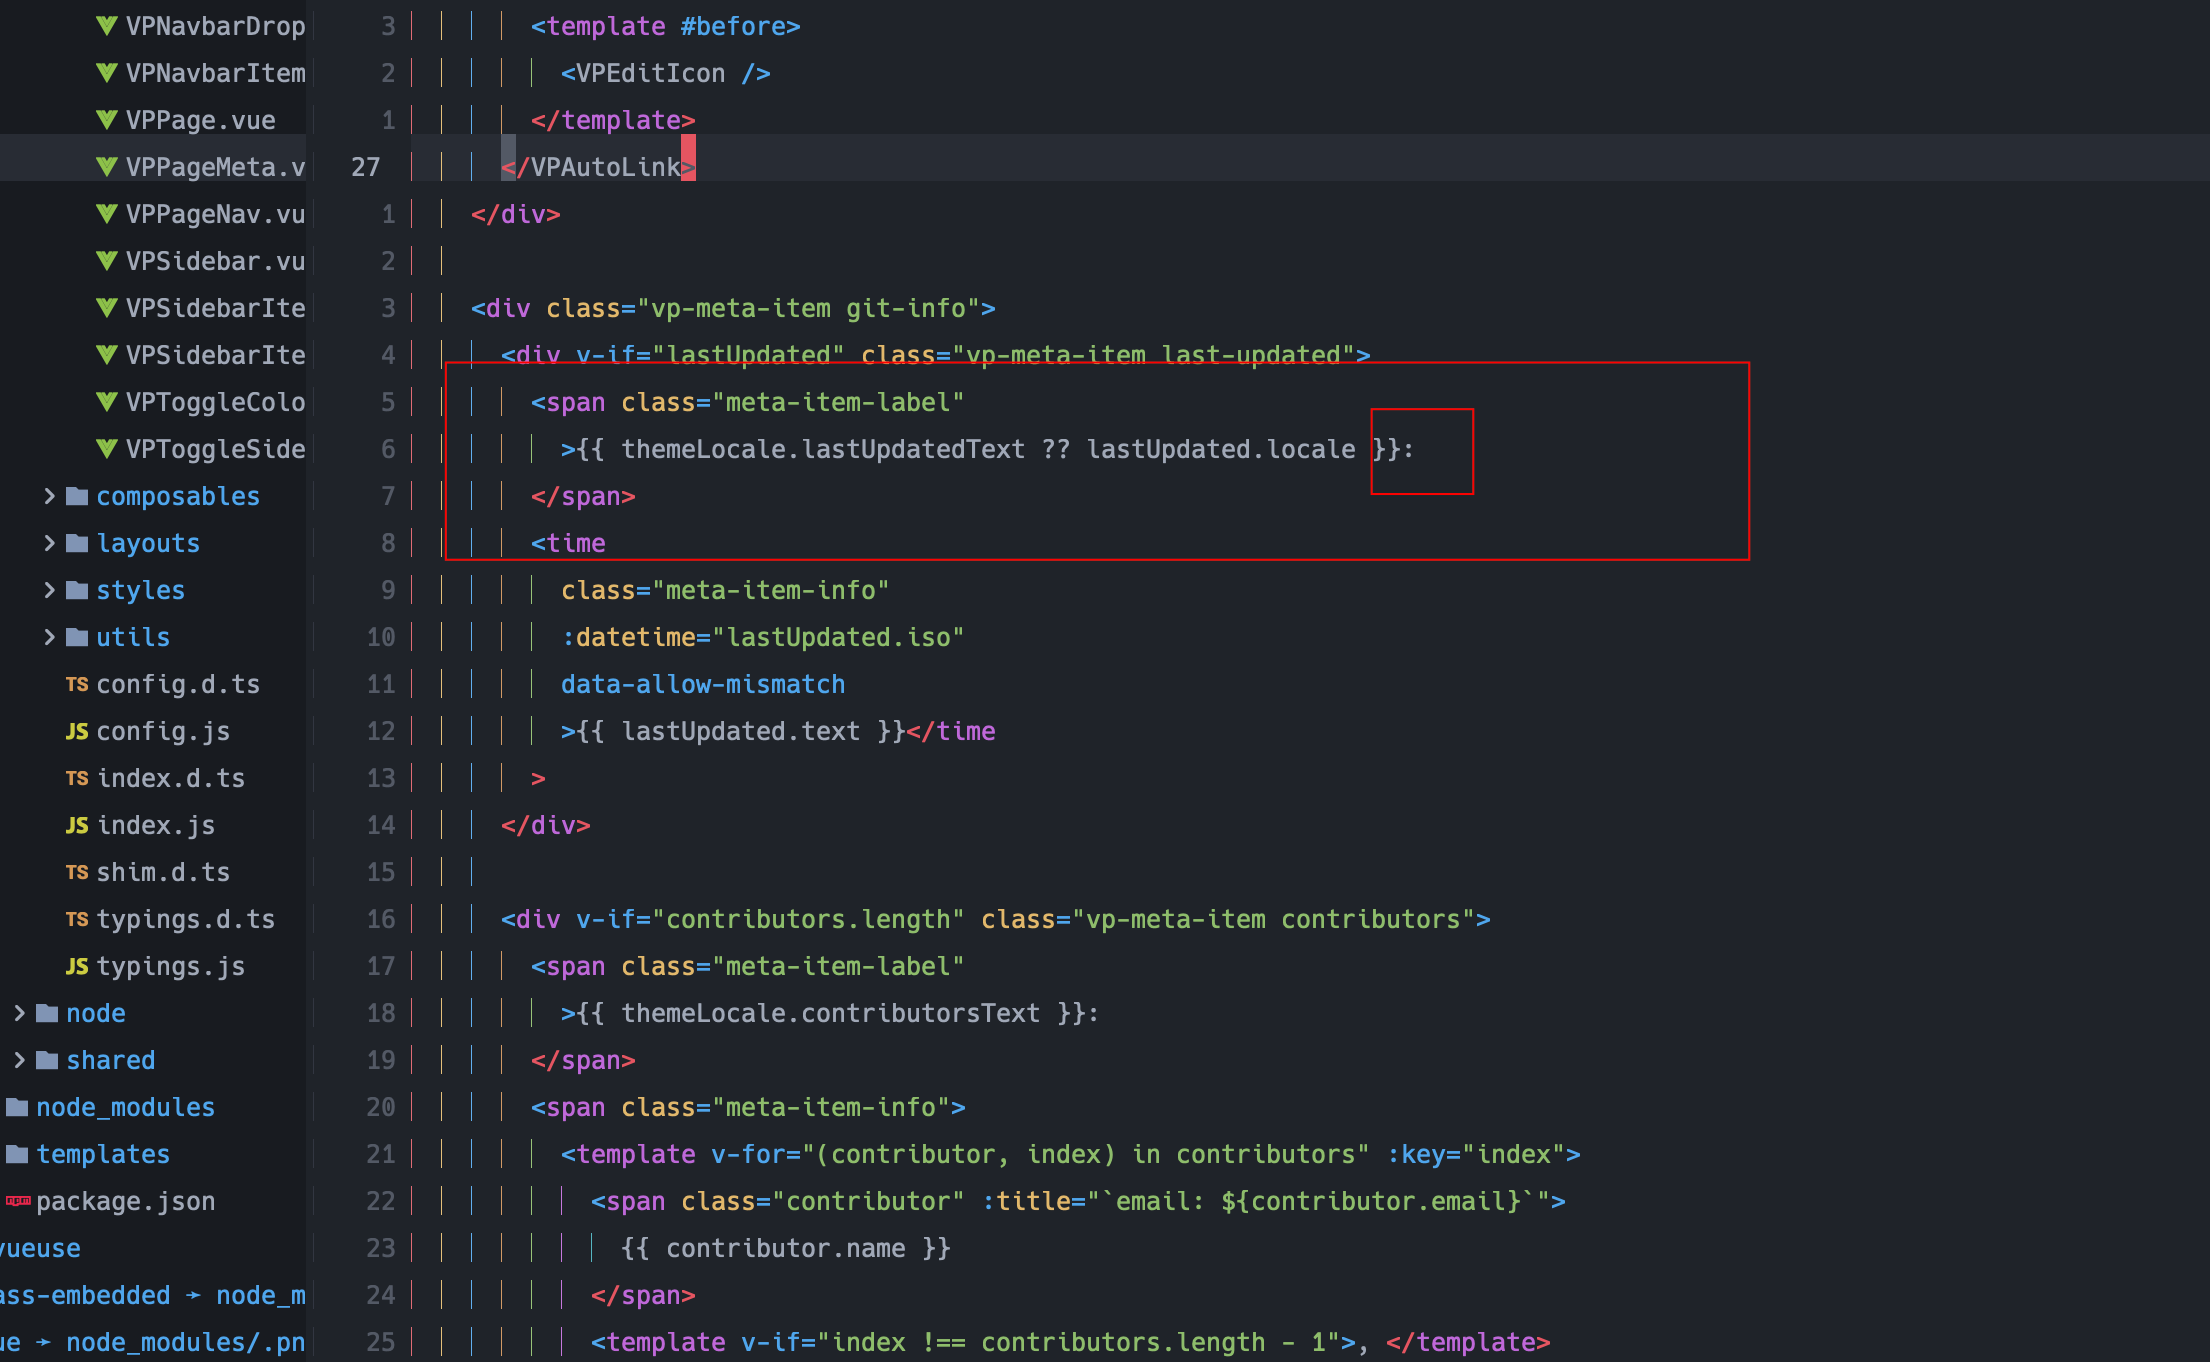The height and width of the screenshot is (1362, 2210).
Task: Expand the shared folder chevron
Action: point(19,1060)
